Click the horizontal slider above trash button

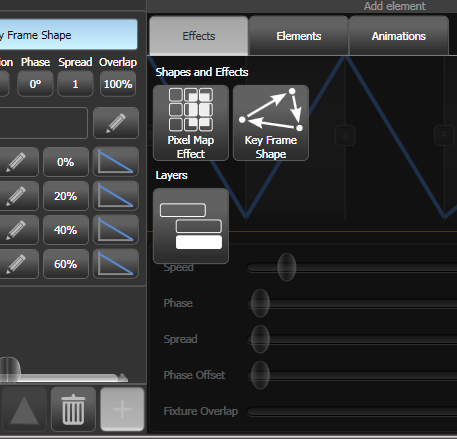pyautogui.click(x=63, y=377)
